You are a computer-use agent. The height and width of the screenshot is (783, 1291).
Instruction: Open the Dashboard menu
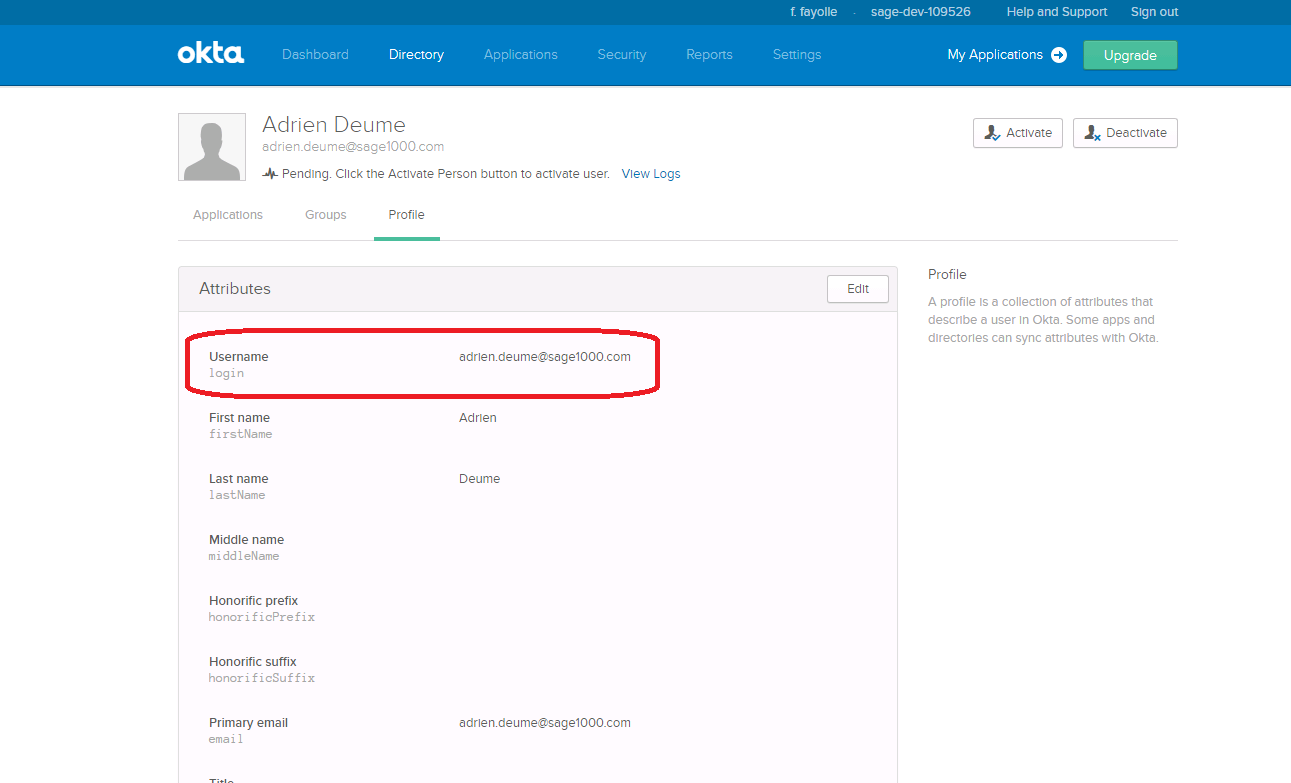click(315, 55)
